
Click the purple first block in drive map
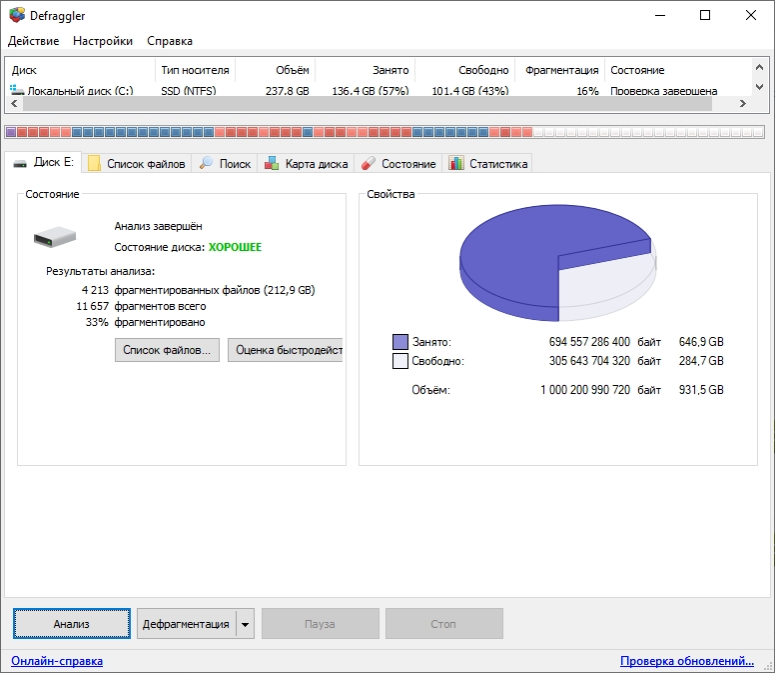tap(11, 132)
